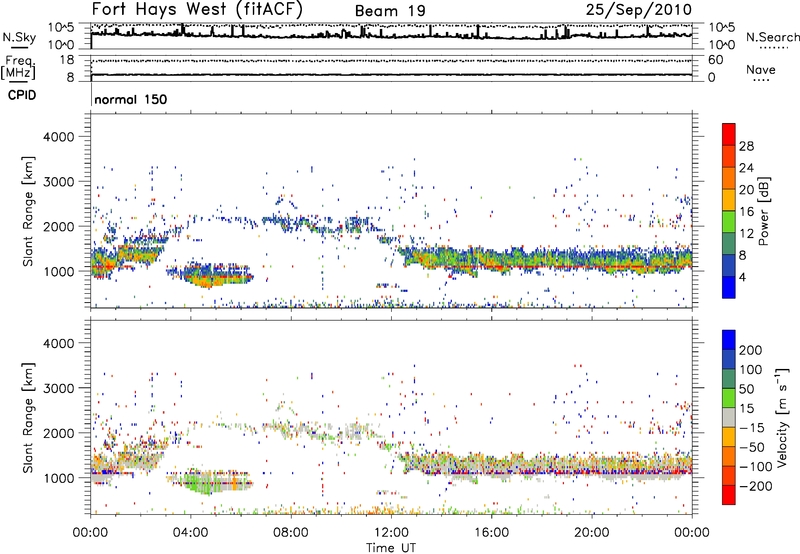Click the '08:00' time tick label
The image size is (800, 554).
[x=291, y=533]
